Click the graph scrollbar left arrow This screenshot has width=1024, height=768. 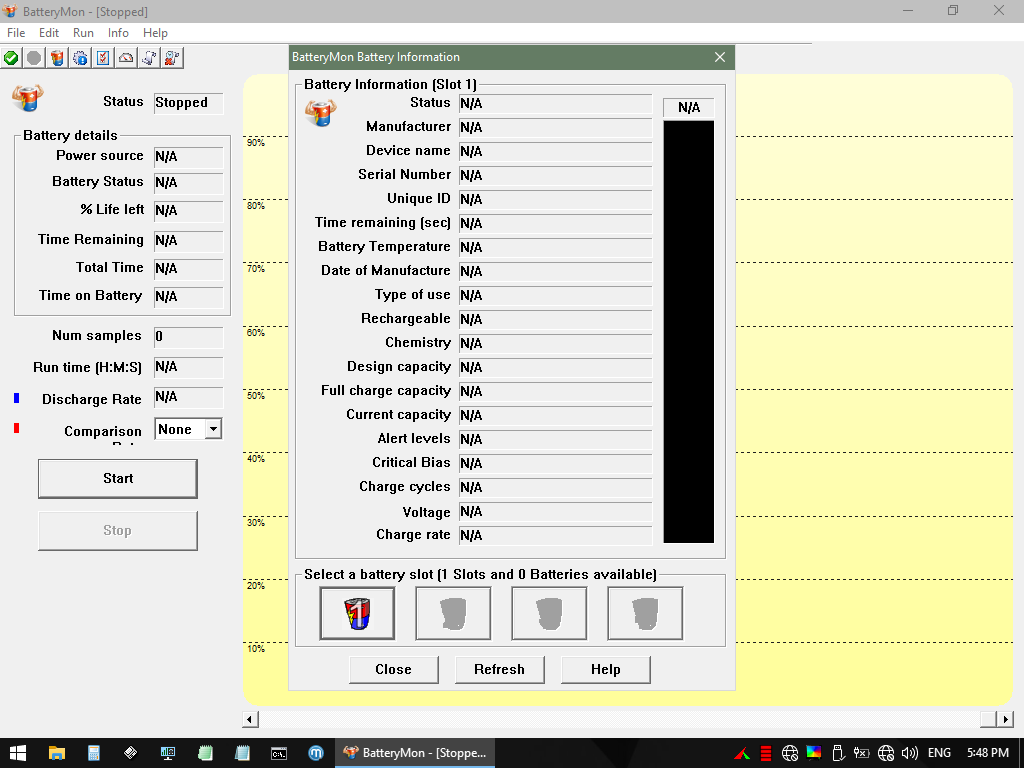(x=249, y=720)
